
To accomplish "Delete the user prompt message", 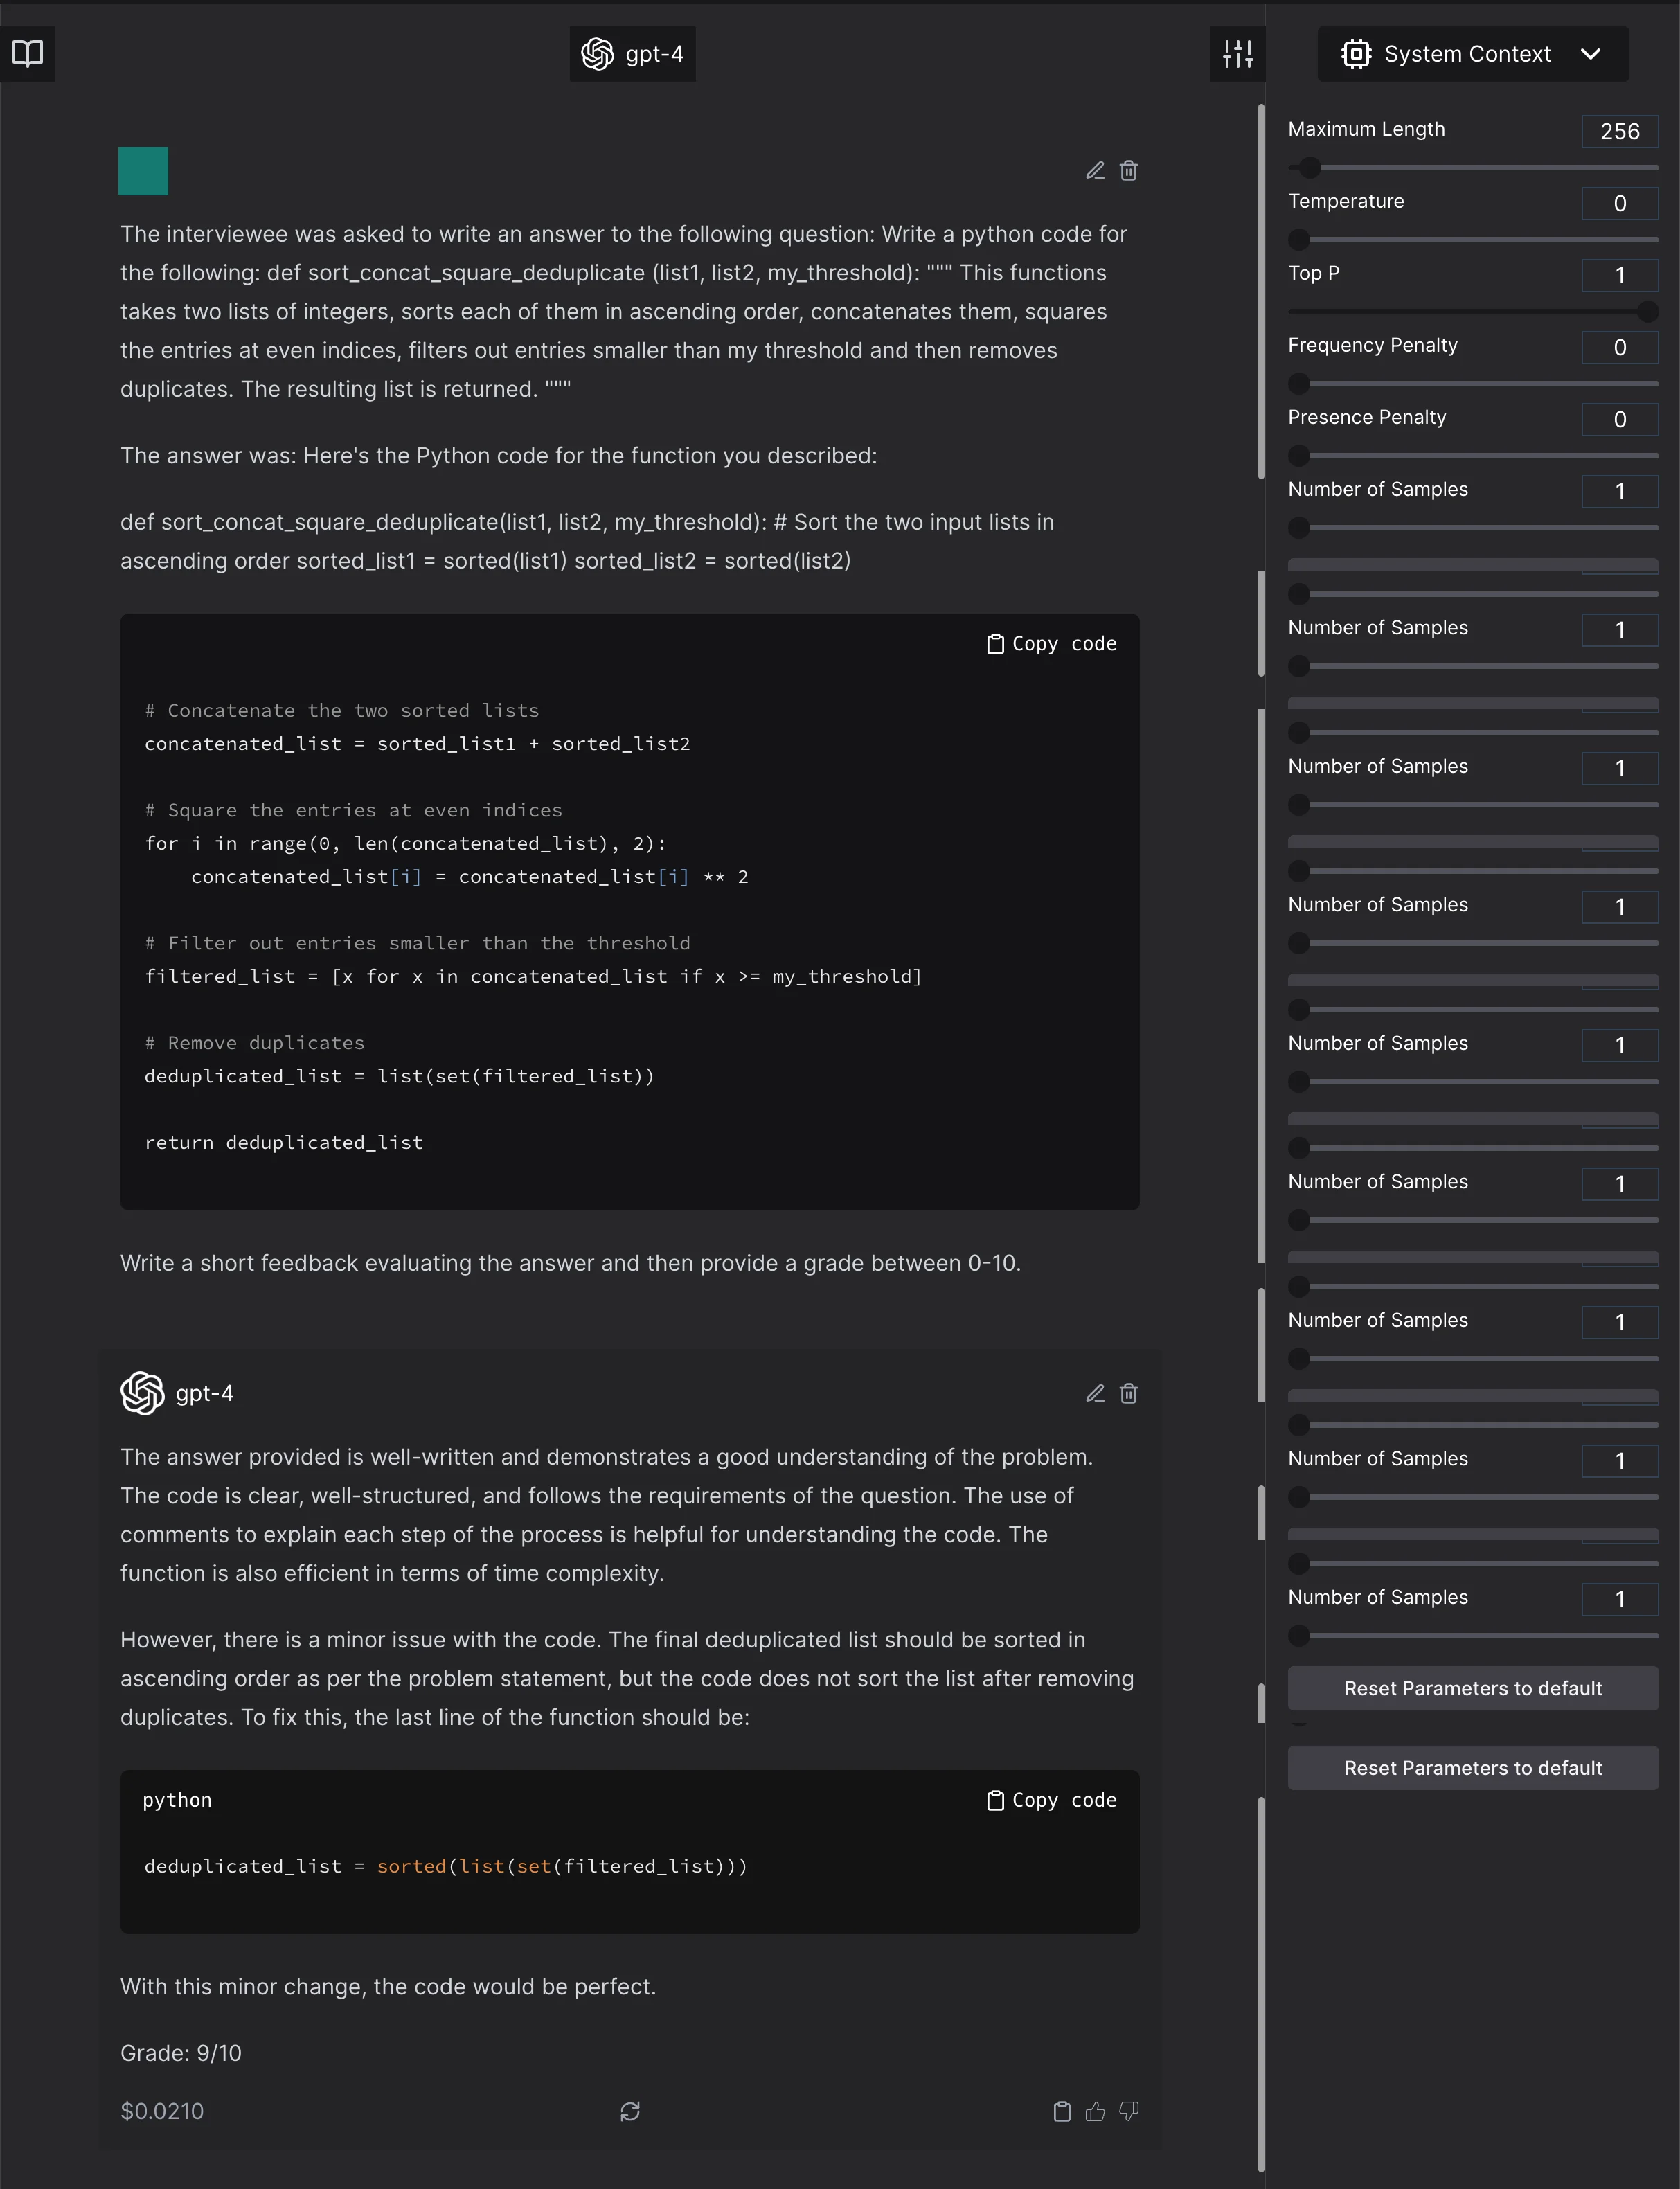I will point(1129,171).
